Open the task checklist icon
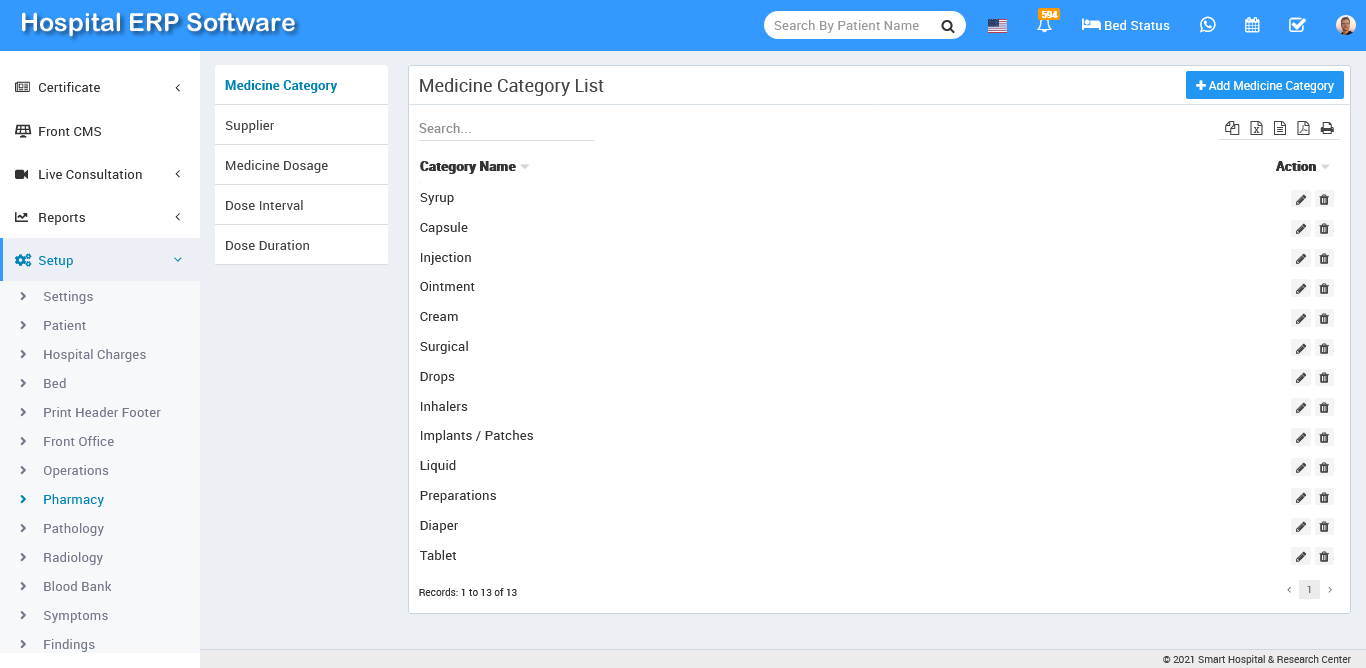This screenshot has height=668, width=1366. point(1297,25)
